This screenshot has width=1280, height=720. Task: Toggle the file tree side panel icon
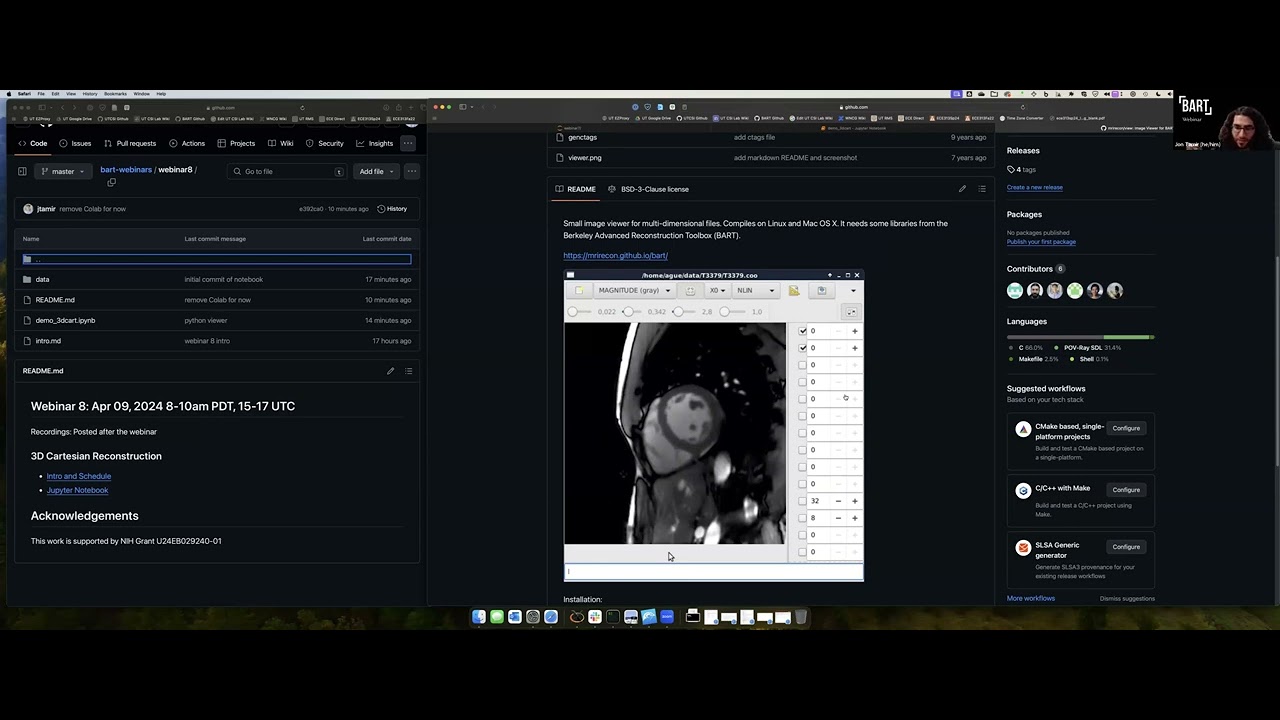[x=22, y=171]
